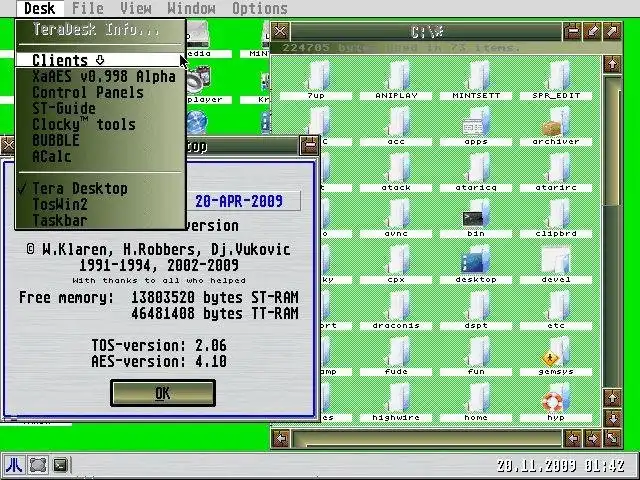
Task: Click the terminal icon in the taskbar
Action: (60, 465)
